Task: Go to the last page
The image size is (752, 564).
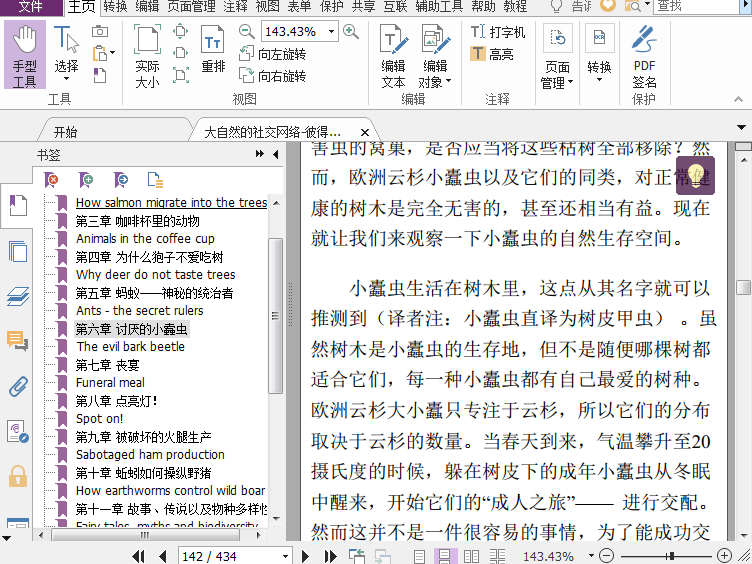Action: (330, 556)
